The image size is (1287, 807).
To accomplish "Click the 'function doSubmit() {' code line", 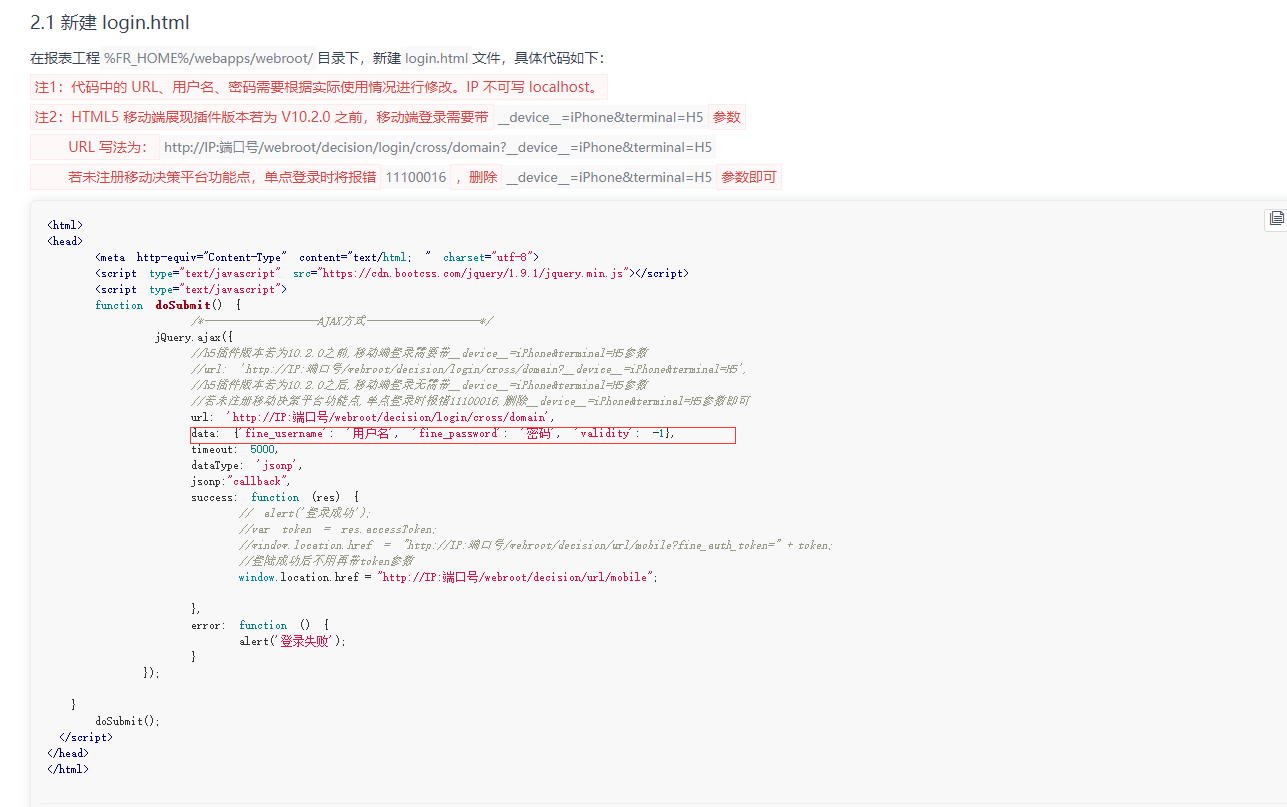I will pyautogui.click(x=168, y=305).
